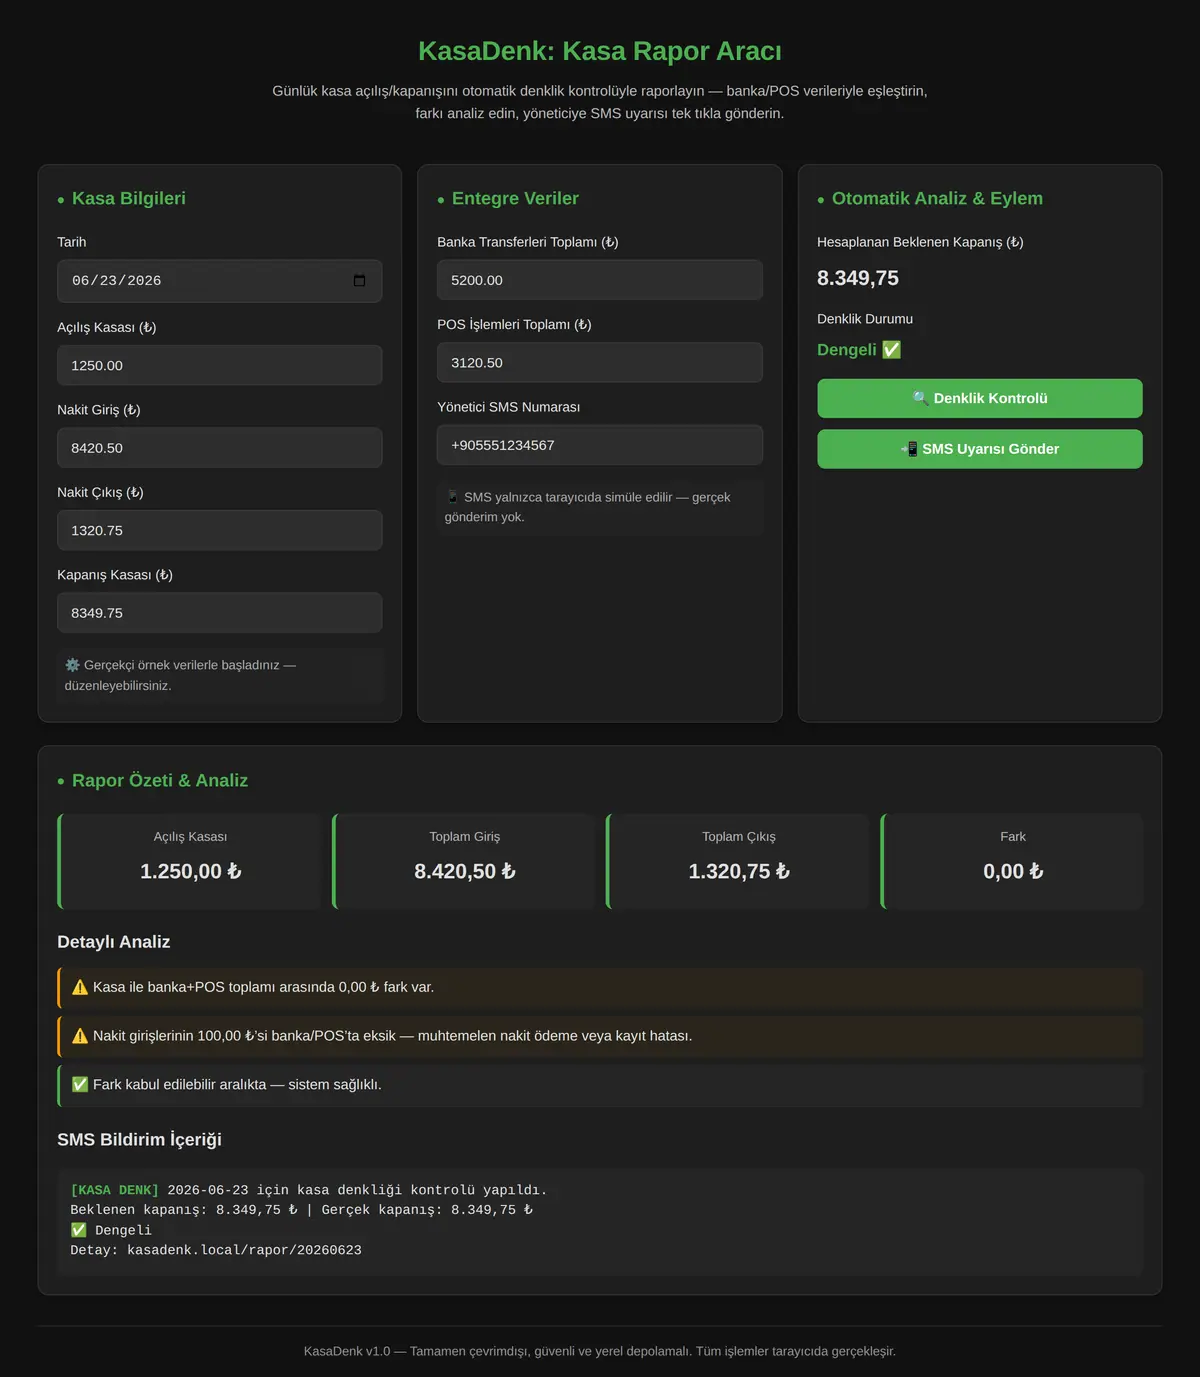This screenshot has height=1377, width=1200.
Task: Click the Beklenen kapanış line in SMS preview
Action: click(x=302, y=1210)
